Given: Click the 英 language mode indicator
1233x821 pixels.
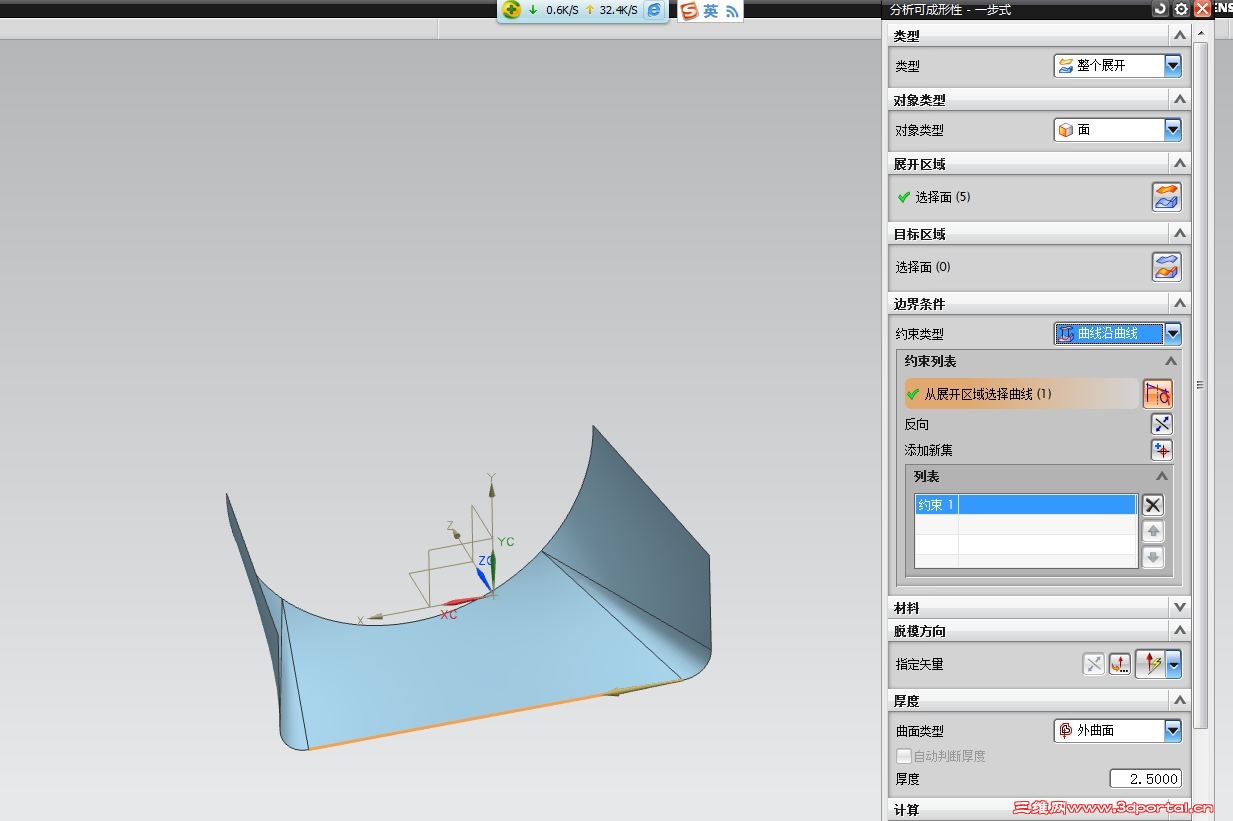Looking at the screenshot, I should click(711, 11).
